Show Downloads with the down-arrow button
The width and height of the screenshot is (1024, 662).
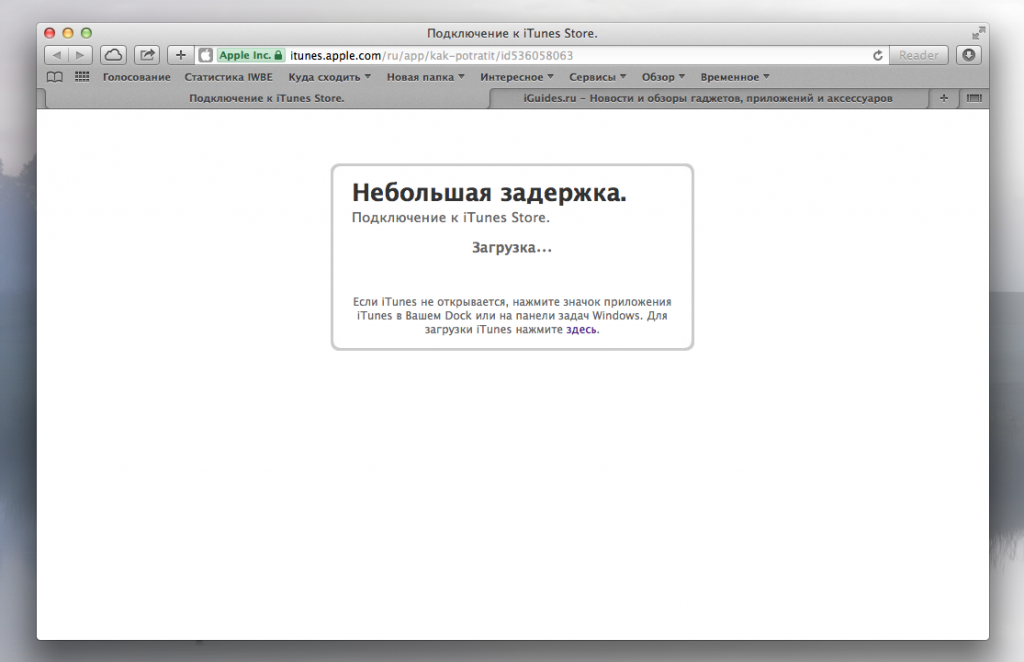968,55
